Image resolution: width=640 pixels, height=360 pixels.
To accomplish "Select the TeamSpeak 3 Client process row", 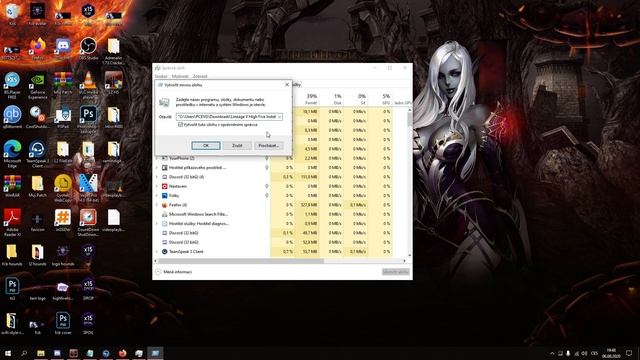I will (x=273, y=252).
